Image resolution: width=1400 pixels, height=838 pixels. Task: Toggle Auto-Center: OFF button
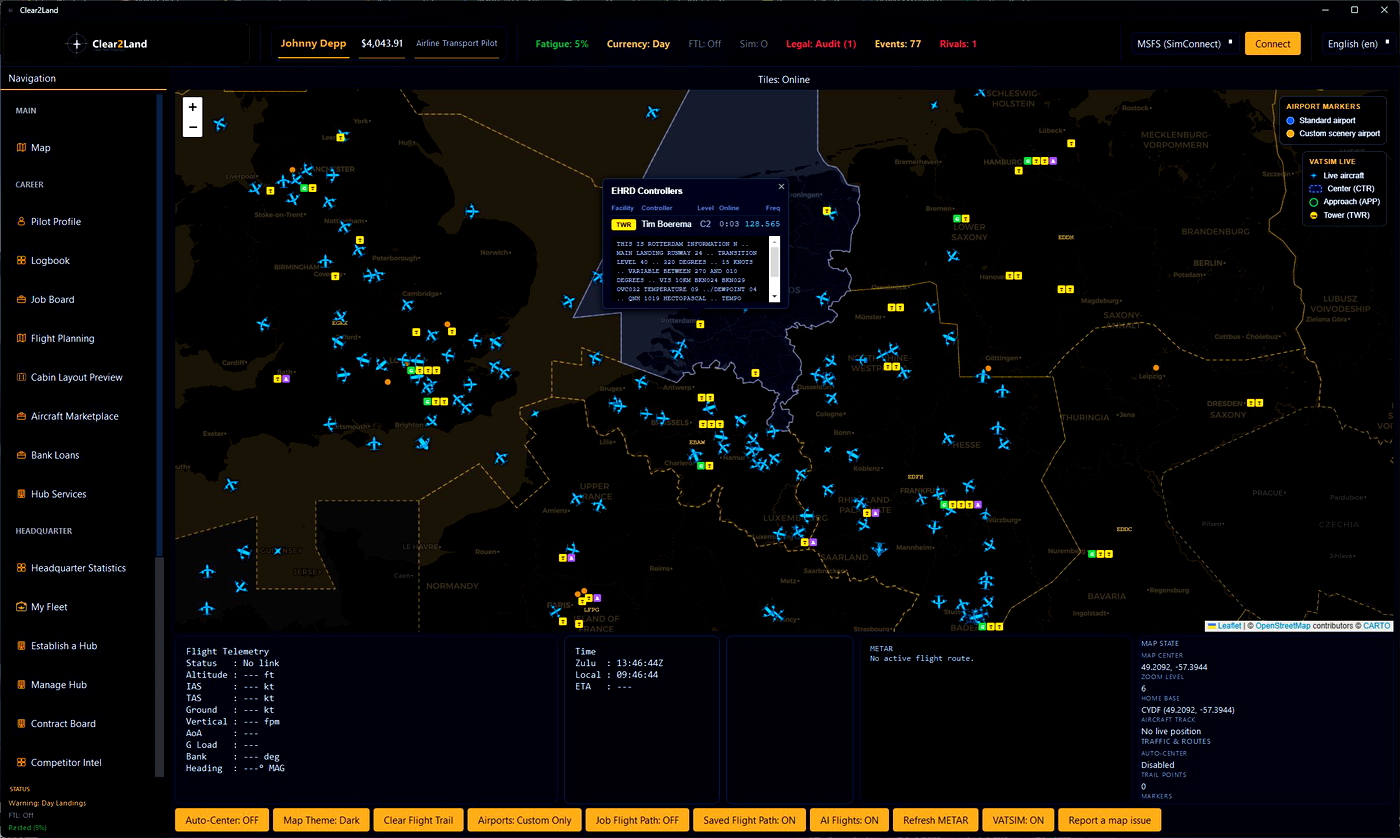(x=221, y=820)
